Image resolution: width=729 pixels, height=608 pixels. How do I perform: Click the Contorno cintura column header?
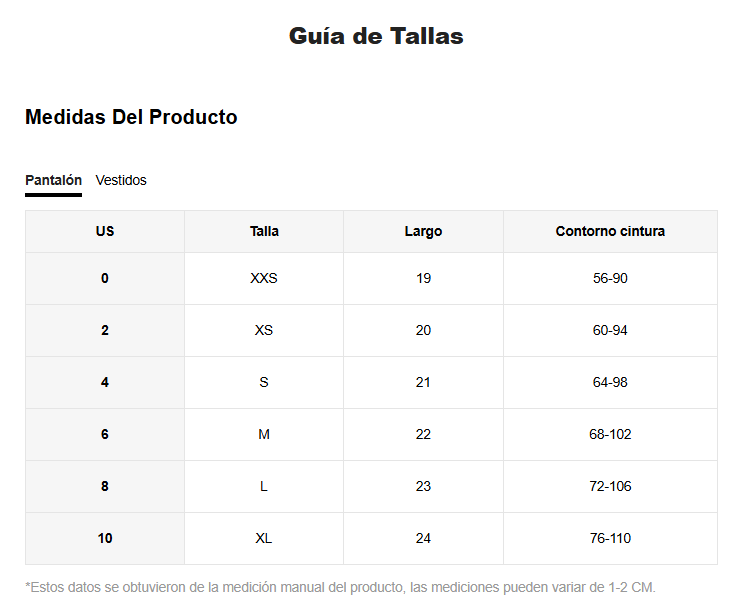click(610, 231)
